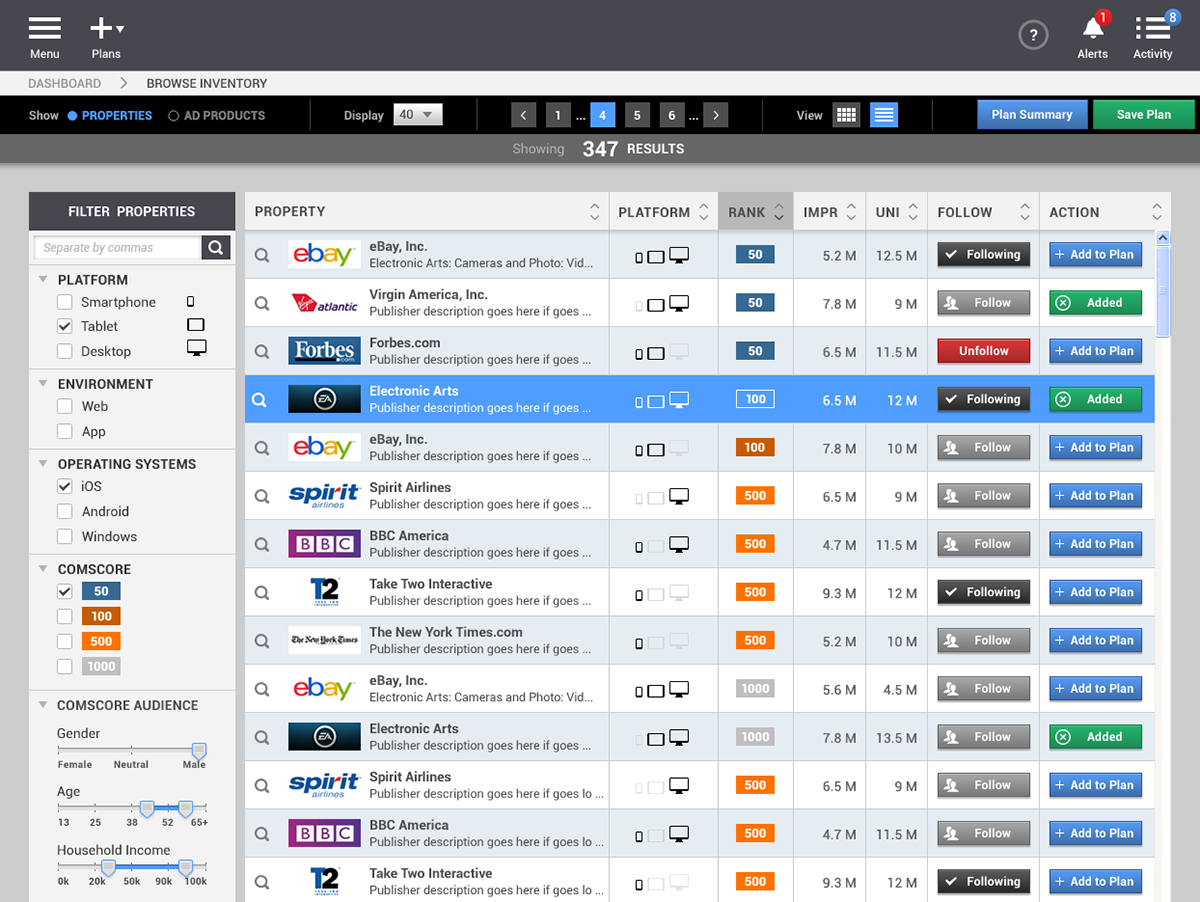Click The New York Times logo thumbnail

click(x=324, y=641)
